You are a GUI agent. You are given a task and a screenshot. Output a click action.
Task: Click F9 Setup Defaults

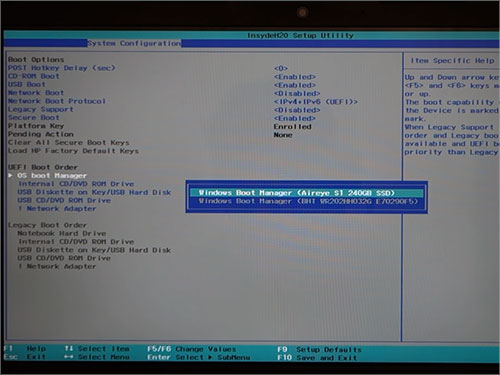pyautogui.click(x=319, y=350)
